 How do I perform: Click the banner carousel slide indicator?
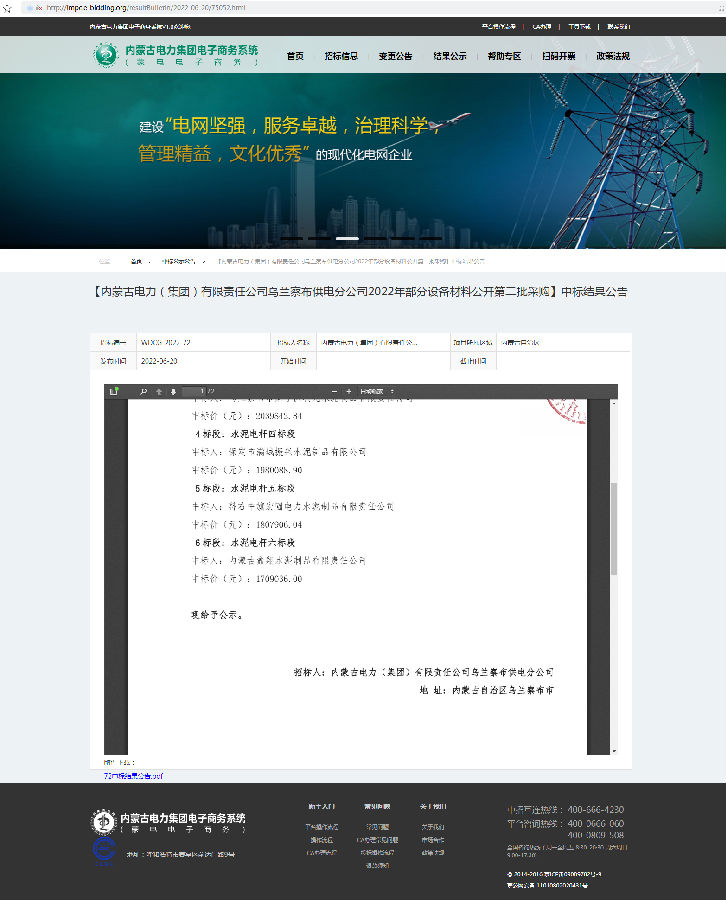[x=347, y=238]
